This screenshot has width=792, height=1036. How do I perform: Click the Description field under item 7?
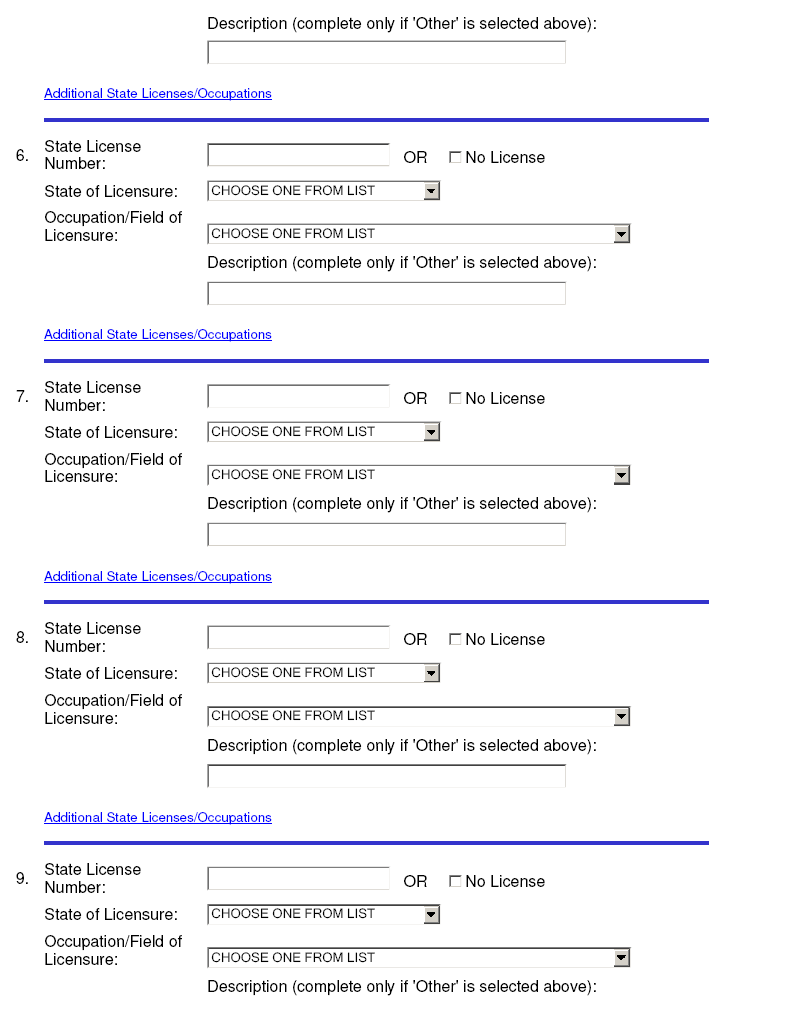(x=386, y=535)
